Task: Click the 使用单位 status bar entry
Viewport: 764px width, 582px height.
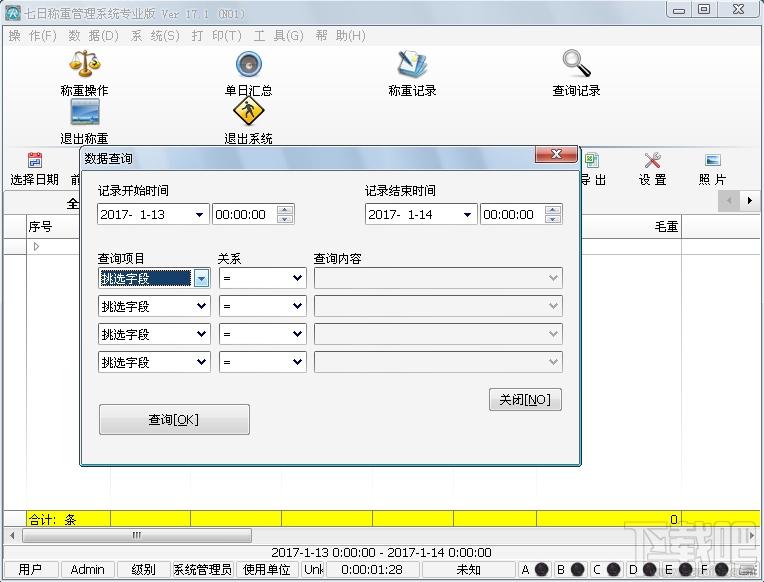Action: [267, 569]
